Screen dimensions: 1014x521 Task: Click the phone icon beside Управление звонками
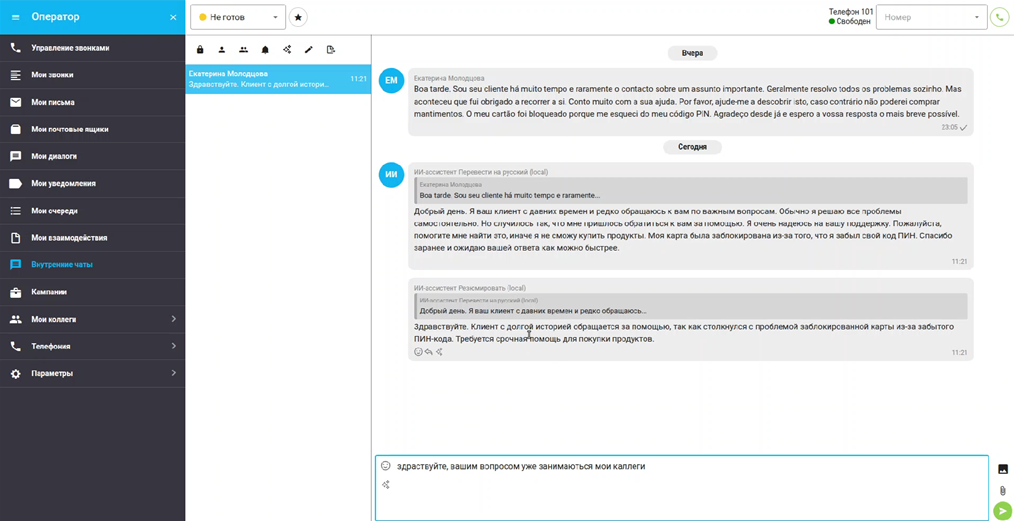click(16, 48)
